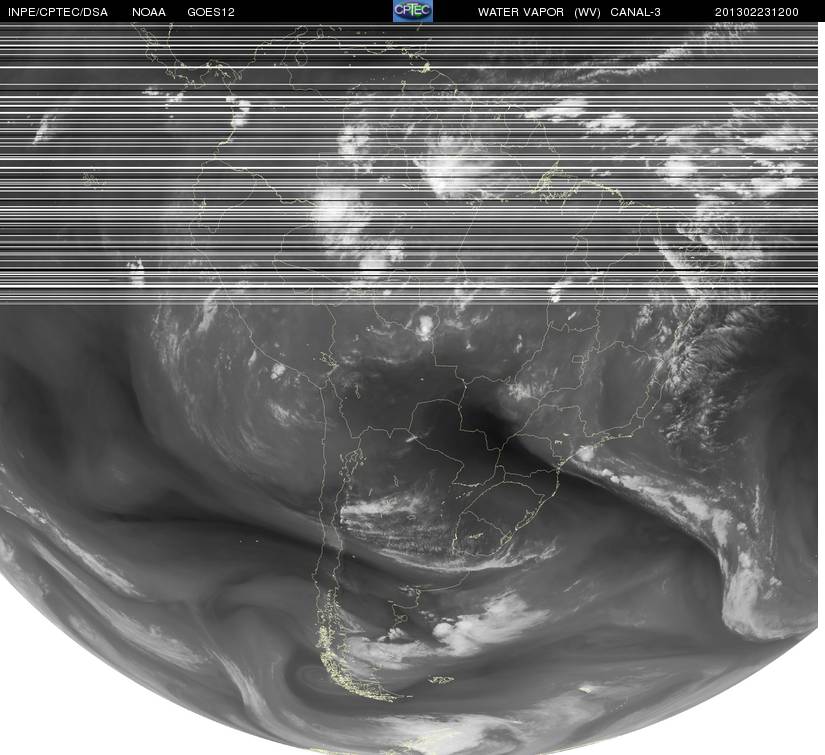825x755 pixels.
Task: Click the NOAA label in header
Action: (149, 12)
